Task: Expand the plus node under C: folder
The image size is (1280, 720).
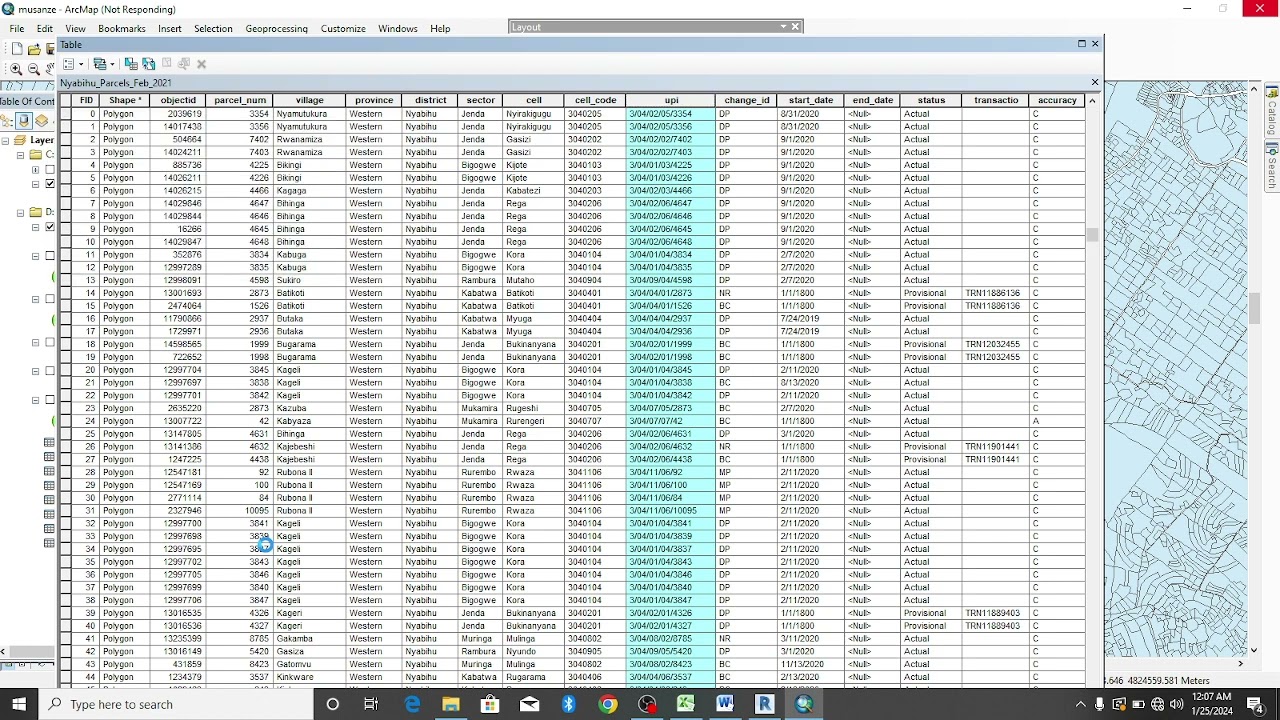Action: tap(35, 169)
